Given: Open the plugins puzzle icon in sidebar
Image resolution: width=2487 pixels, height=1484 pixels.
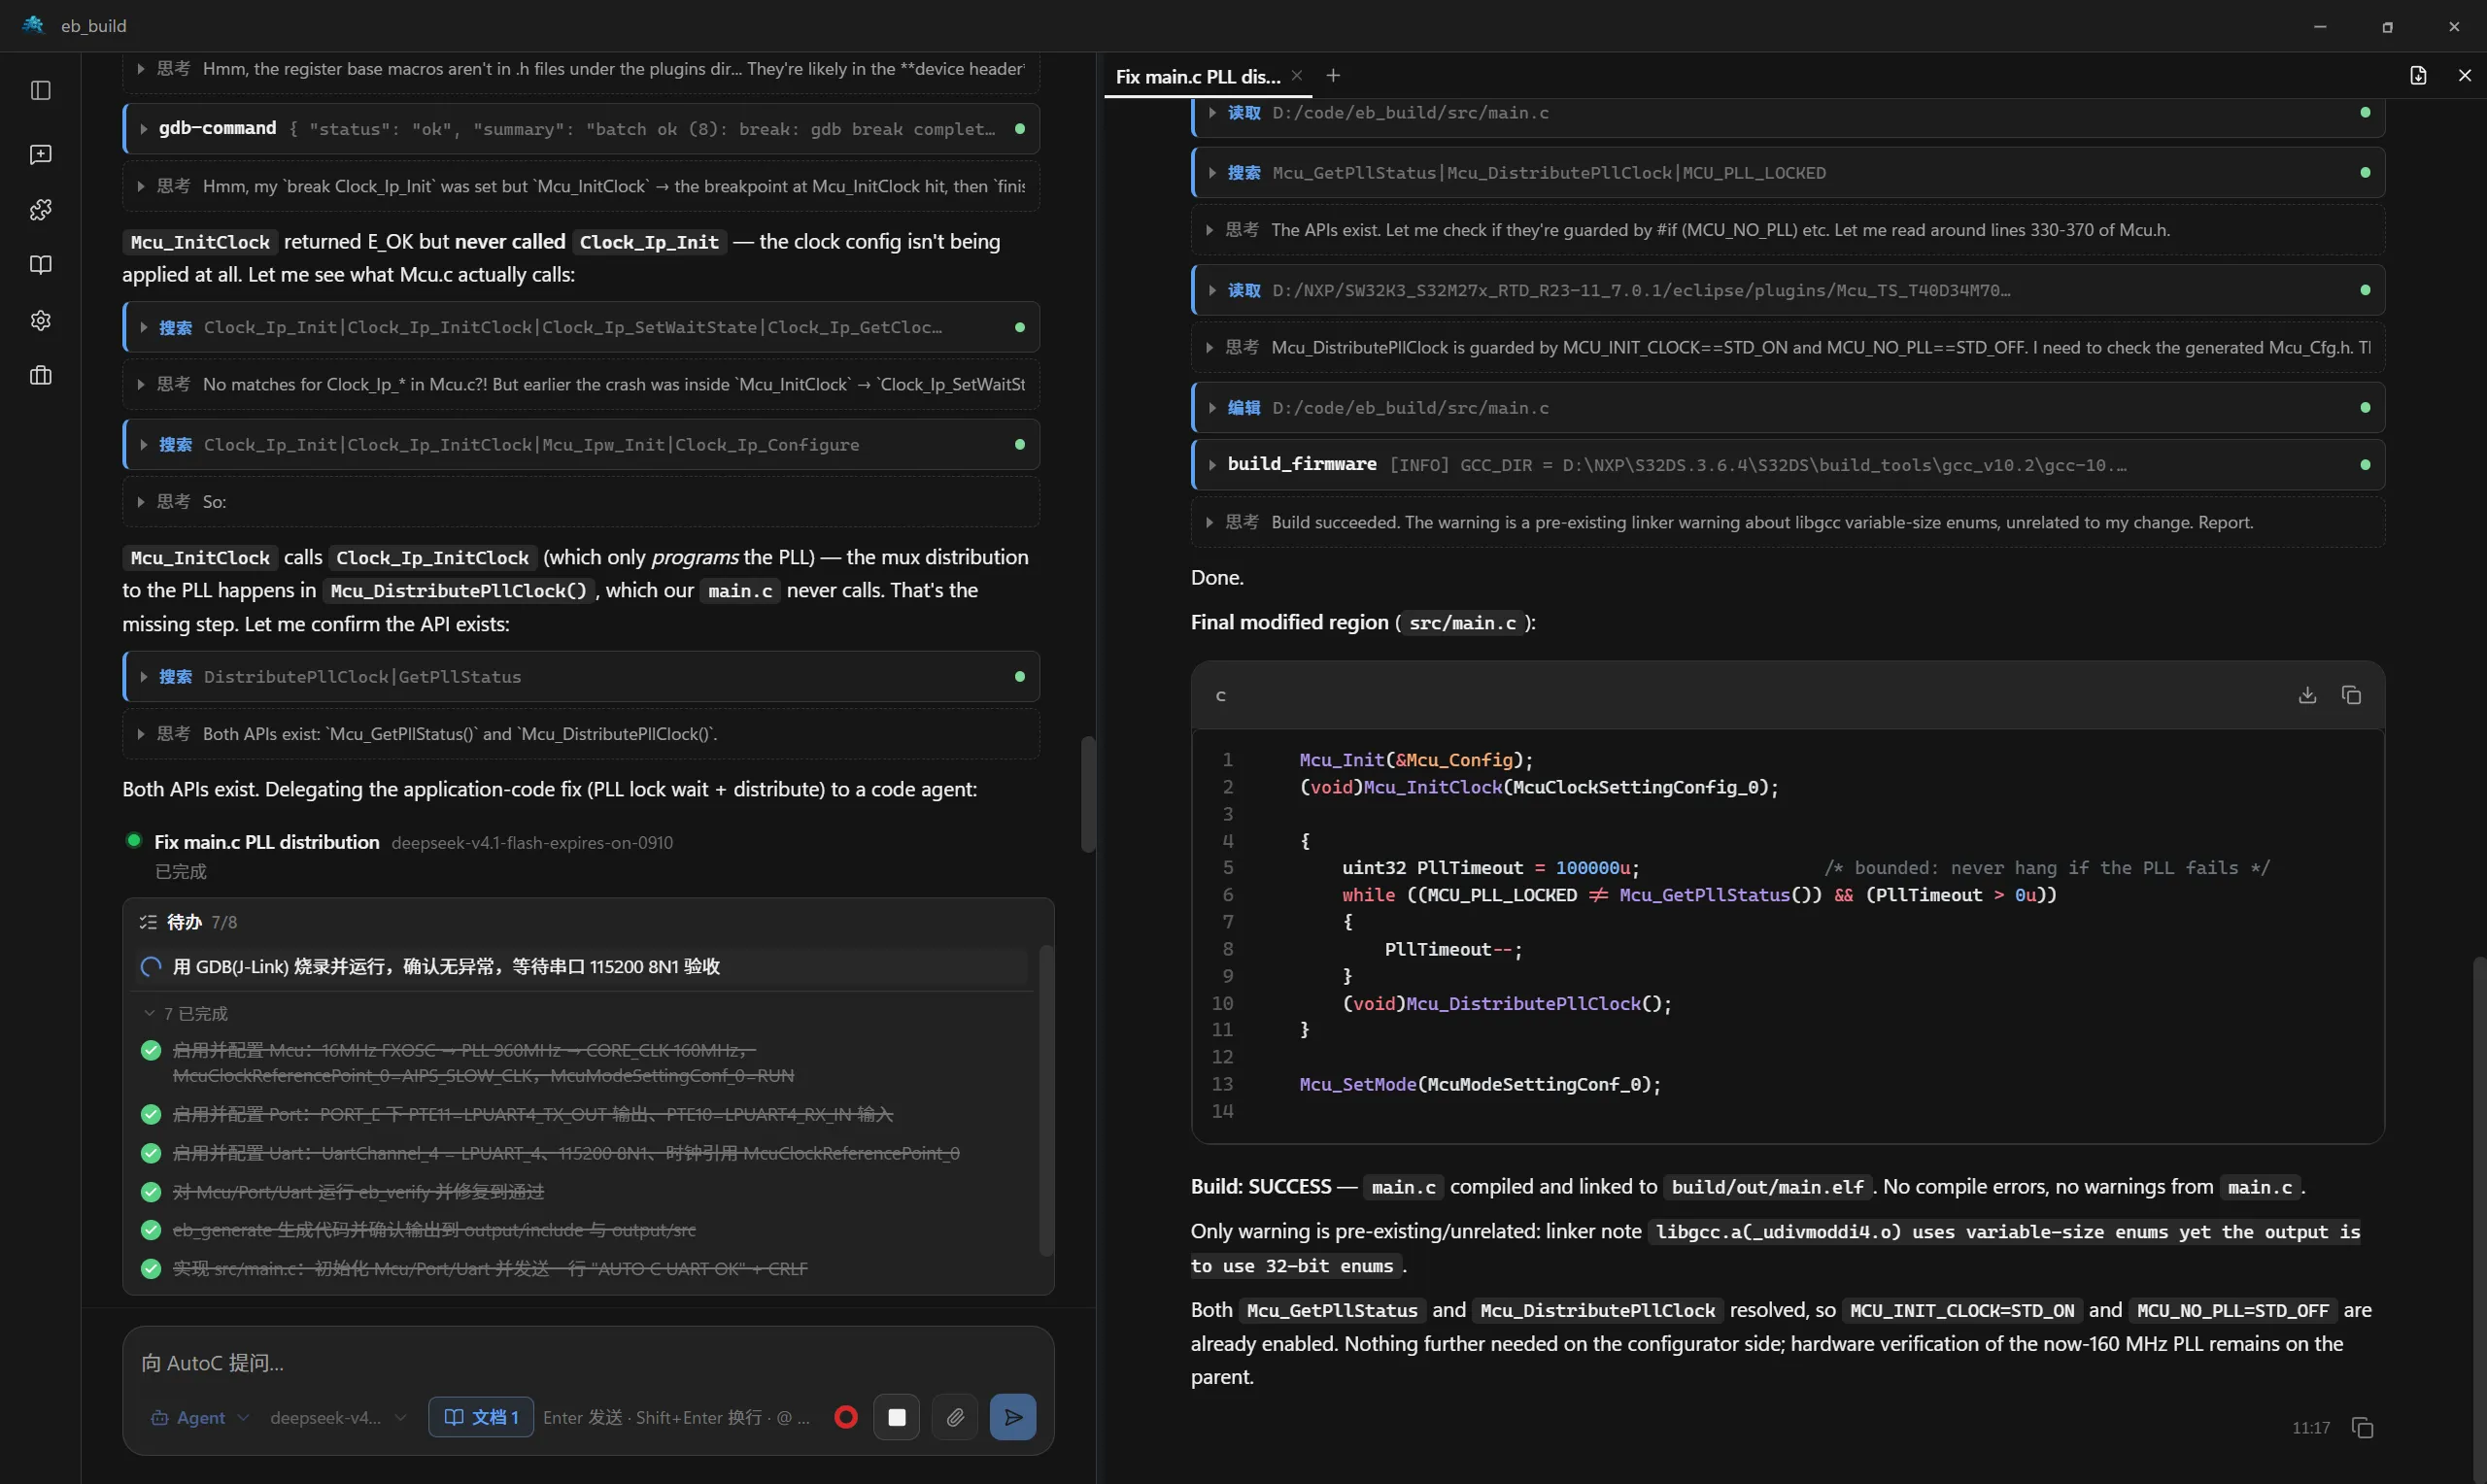Looking at the screenshot, I should point(41,210).
